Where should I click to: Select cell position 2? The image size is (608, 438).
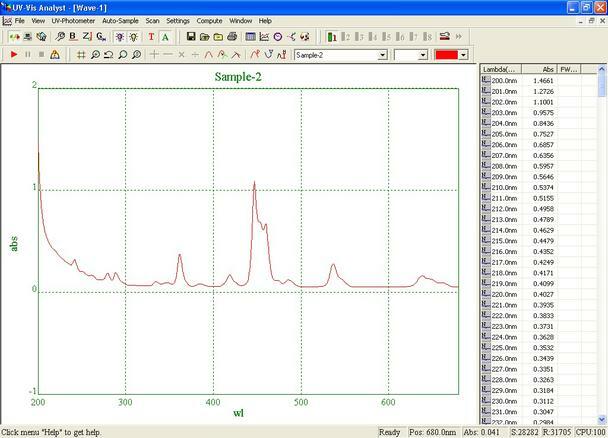(x=345, y=37)
